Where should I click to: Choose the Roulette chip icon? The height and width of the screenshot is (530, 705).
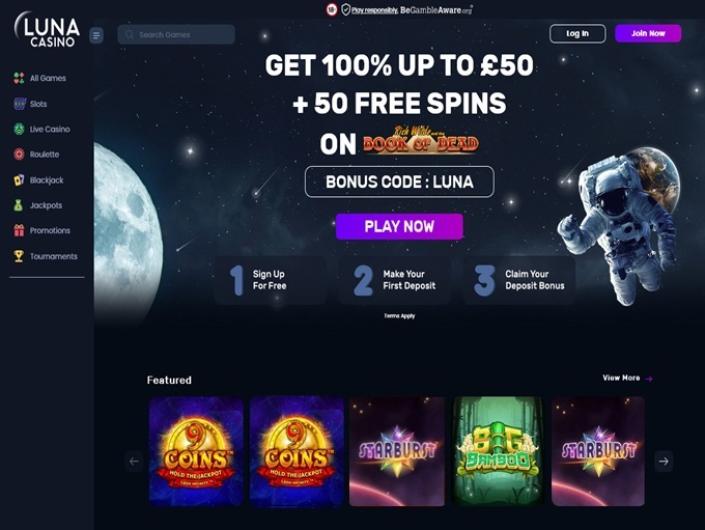tap(19, 154)
